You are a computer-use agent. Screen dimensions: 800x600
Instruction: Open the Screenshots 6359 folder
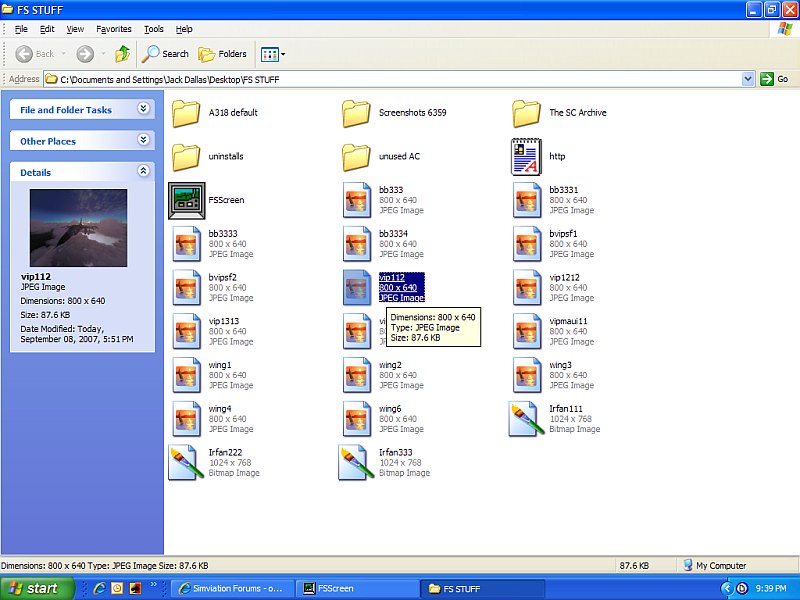point(356,113)
